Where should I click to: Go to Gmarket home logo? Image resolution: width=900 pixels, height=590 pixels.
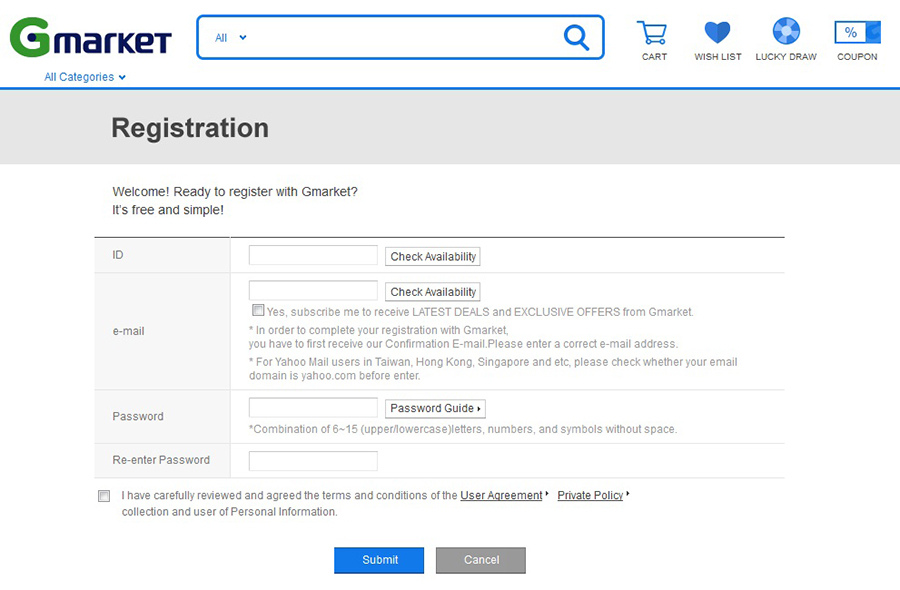click(91, 37)
